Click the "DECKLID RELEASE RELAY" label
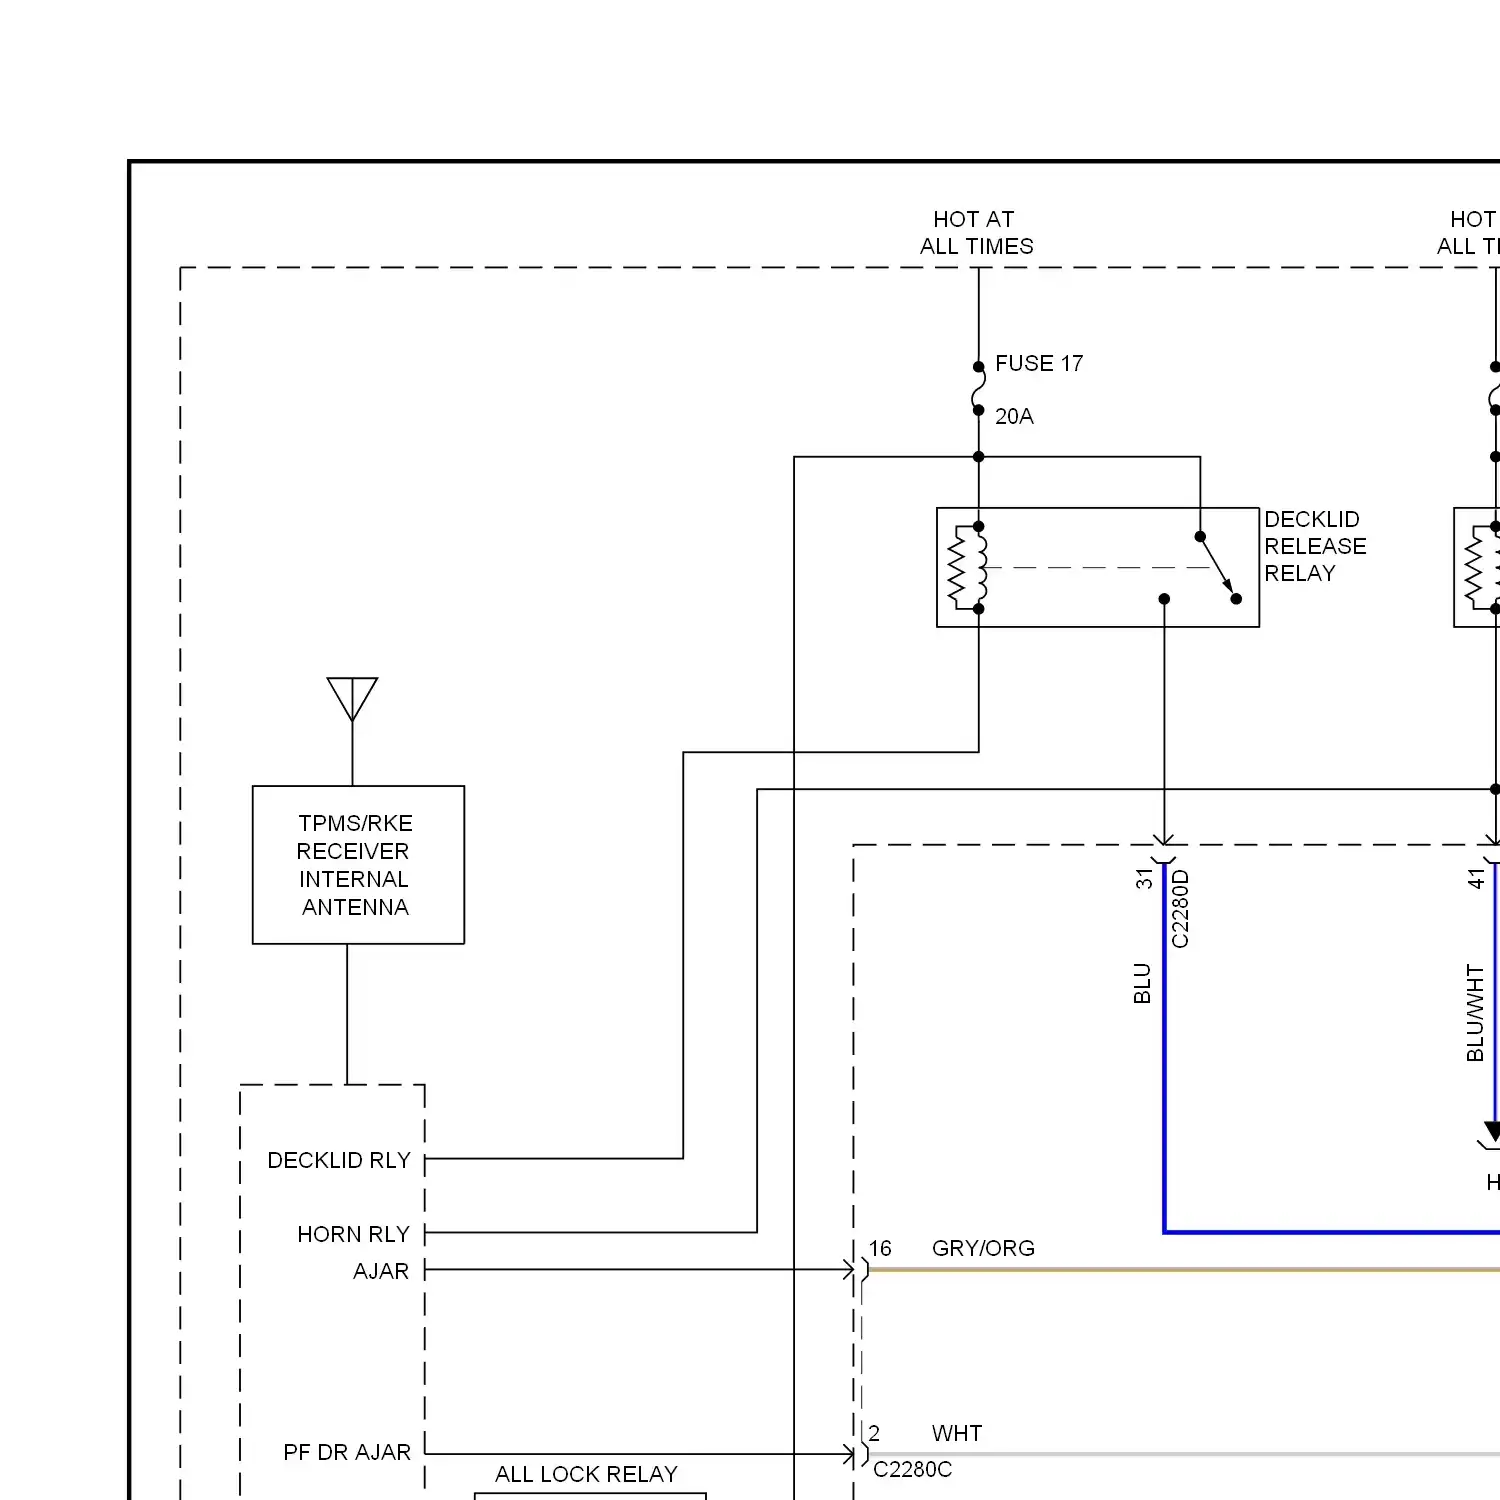 coord(1315,546)
